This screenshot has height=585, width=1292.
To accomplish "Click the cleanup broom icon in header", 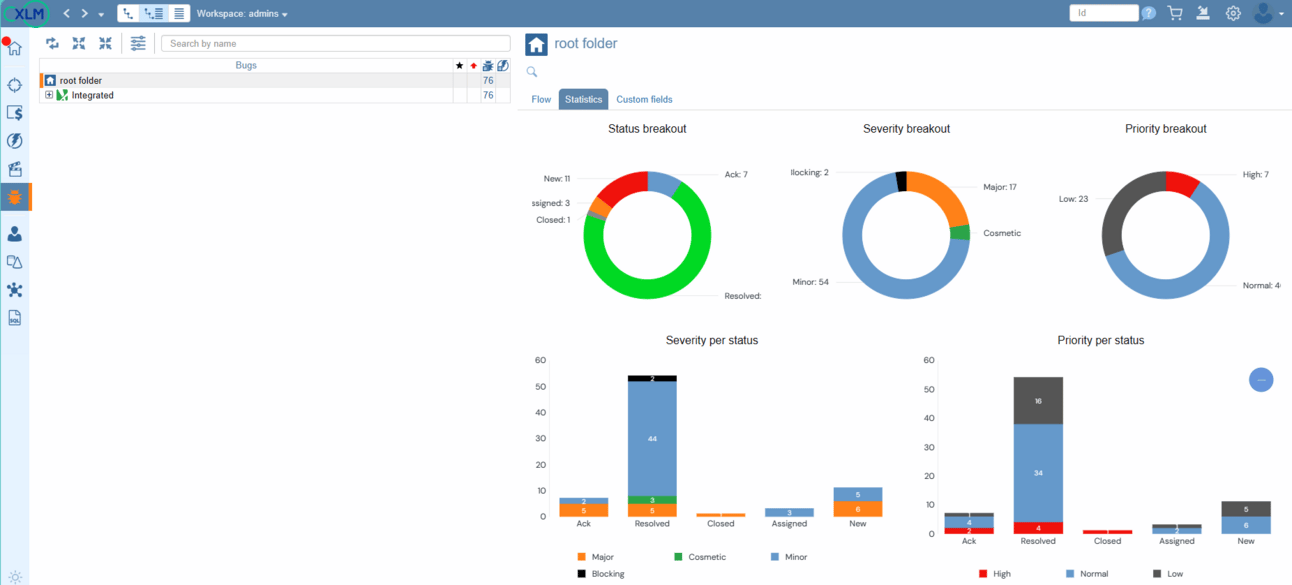I will click(x=1204, y=13).
